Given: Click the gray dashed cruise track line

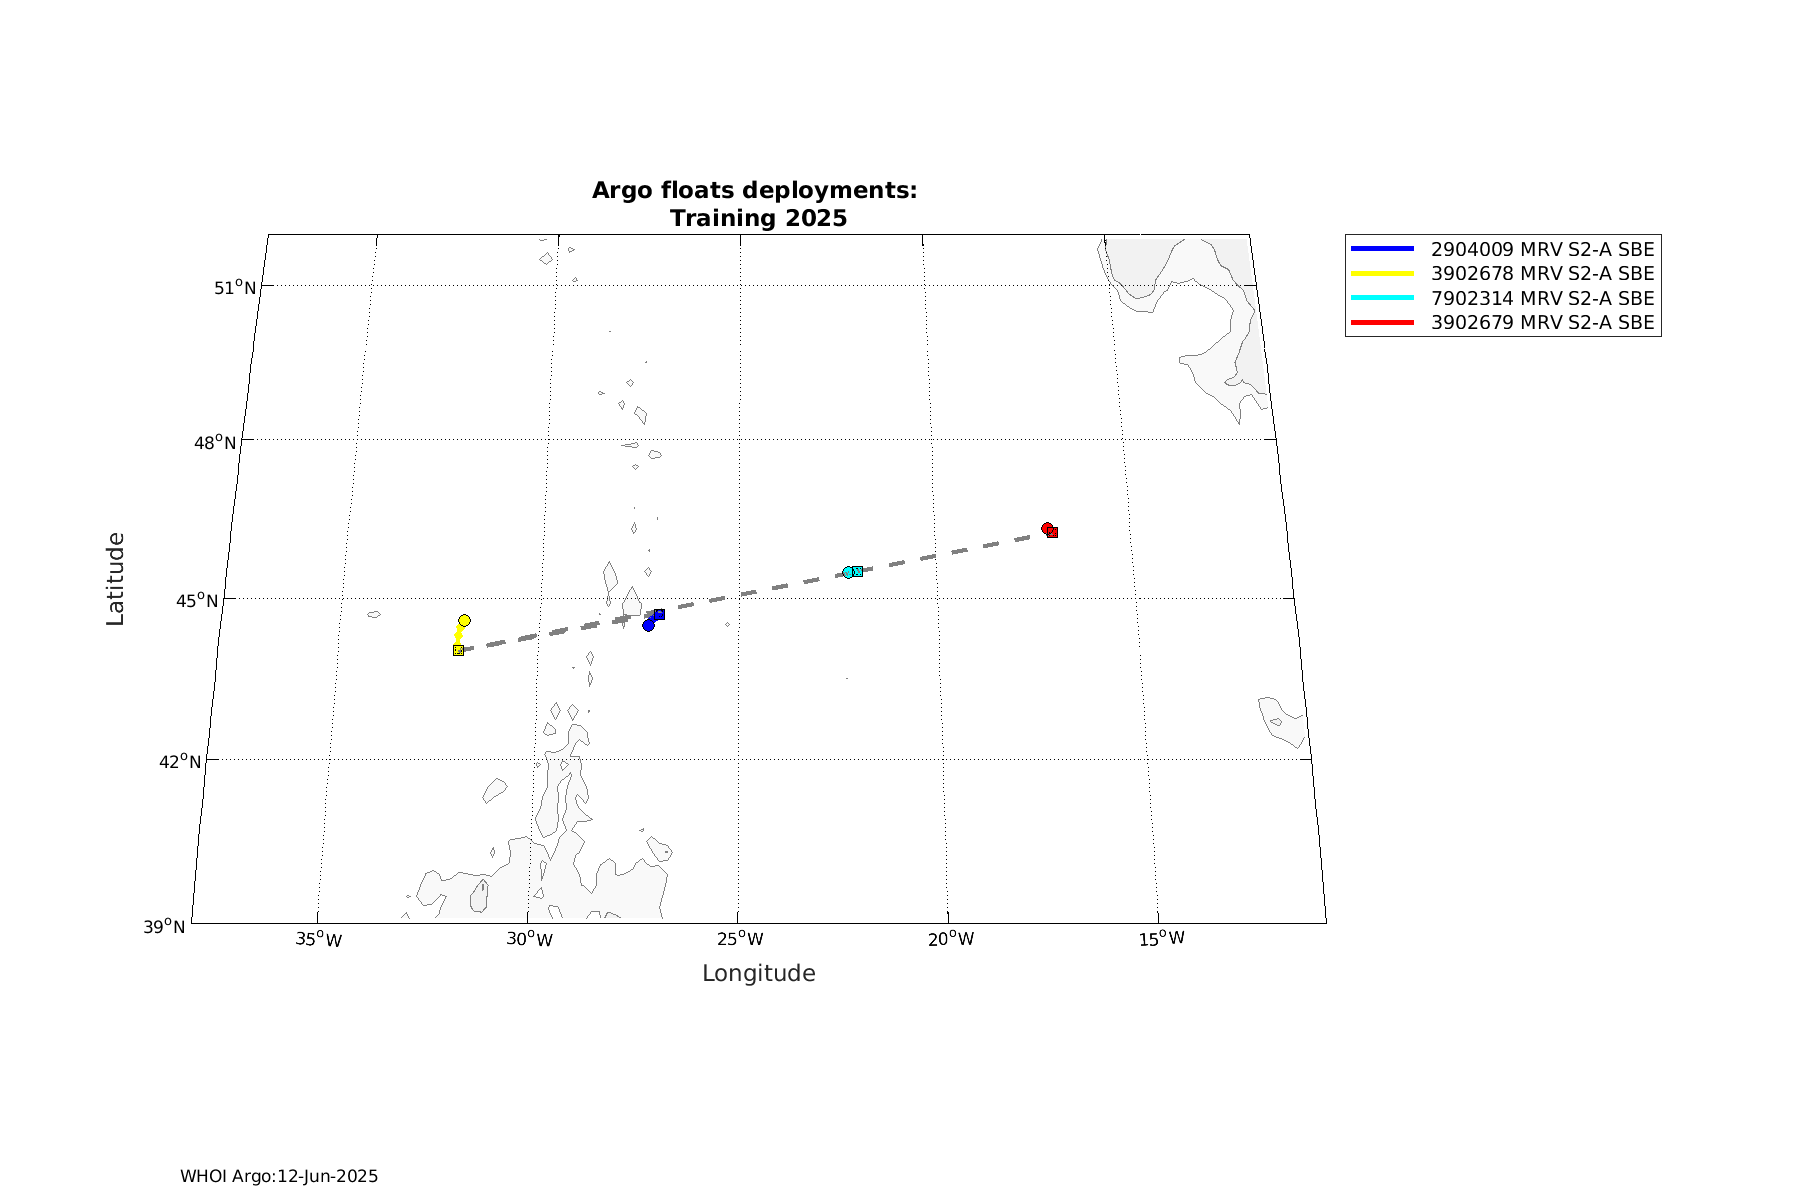Looking at the screenshot, I should pos(755,592).
